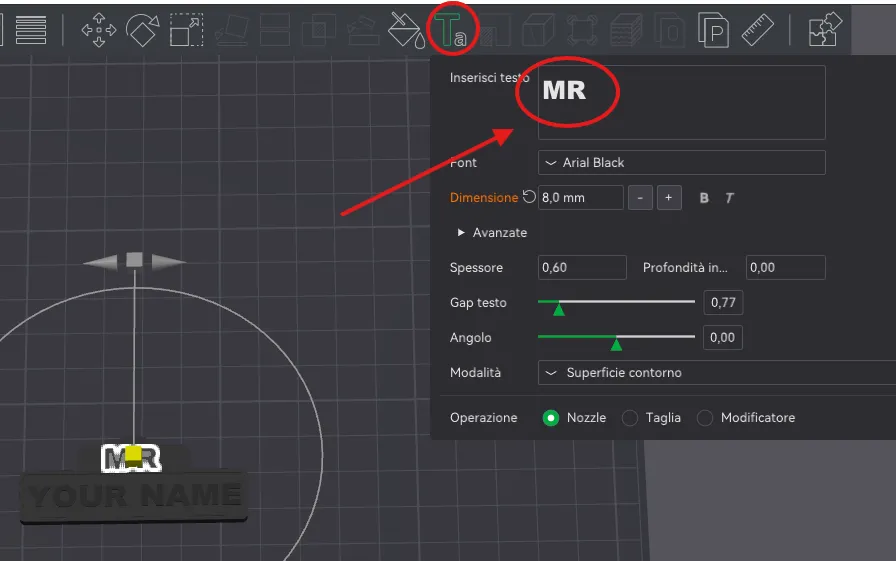Click the pages icon marked with P

coord(713,31)
